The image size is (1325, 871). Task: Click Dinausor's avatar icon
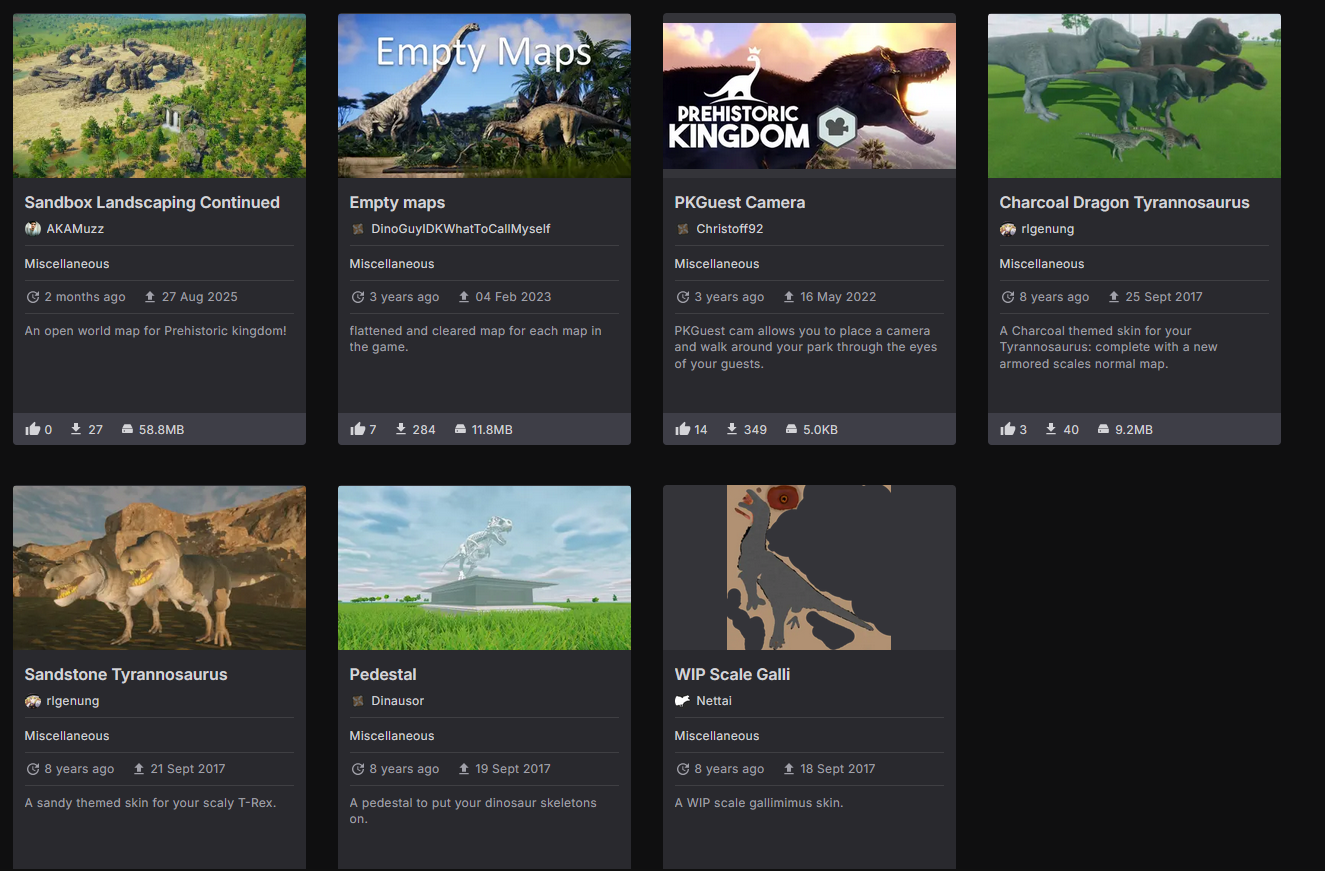358,701
